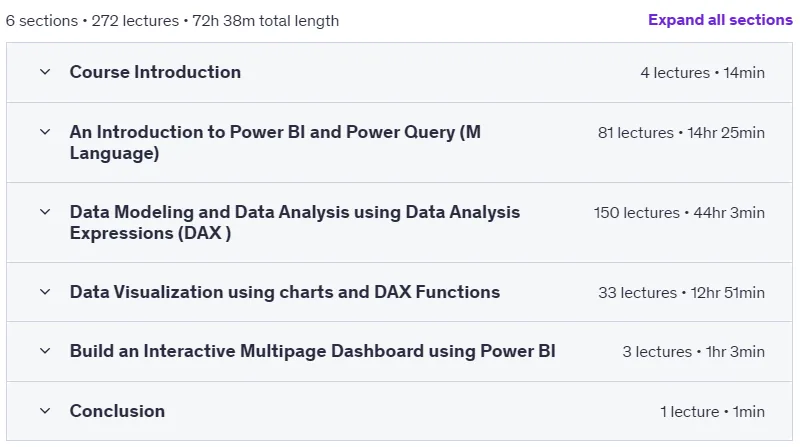Open Data Visualization using charts title
The width and height of the screenshot is (800, 447).
pyautogui.click(x=285, y=292)
